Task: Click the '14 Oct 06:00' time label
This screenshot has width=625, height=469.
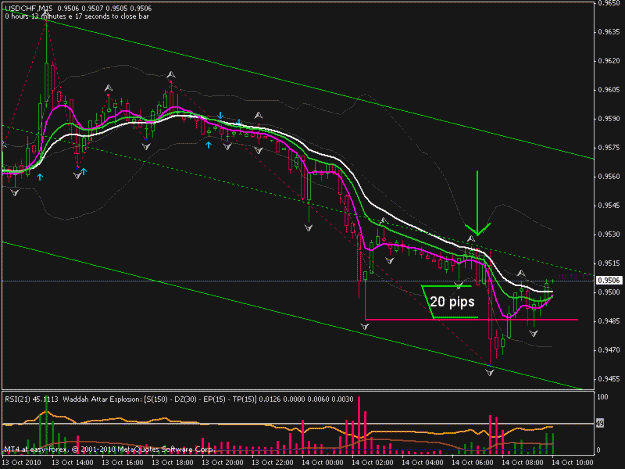Action: pyautogui.click(x=472, y=463)
